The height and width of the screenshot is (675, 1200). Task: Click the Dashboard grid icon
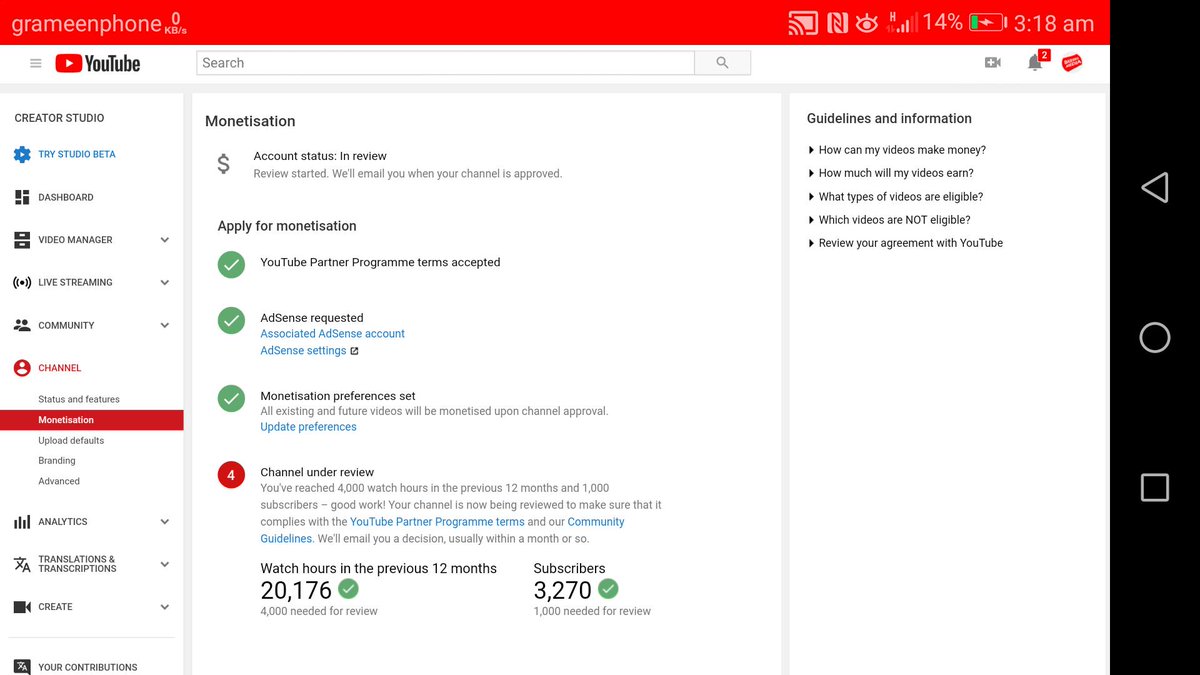pyautogui.click(x=22, y=197)
